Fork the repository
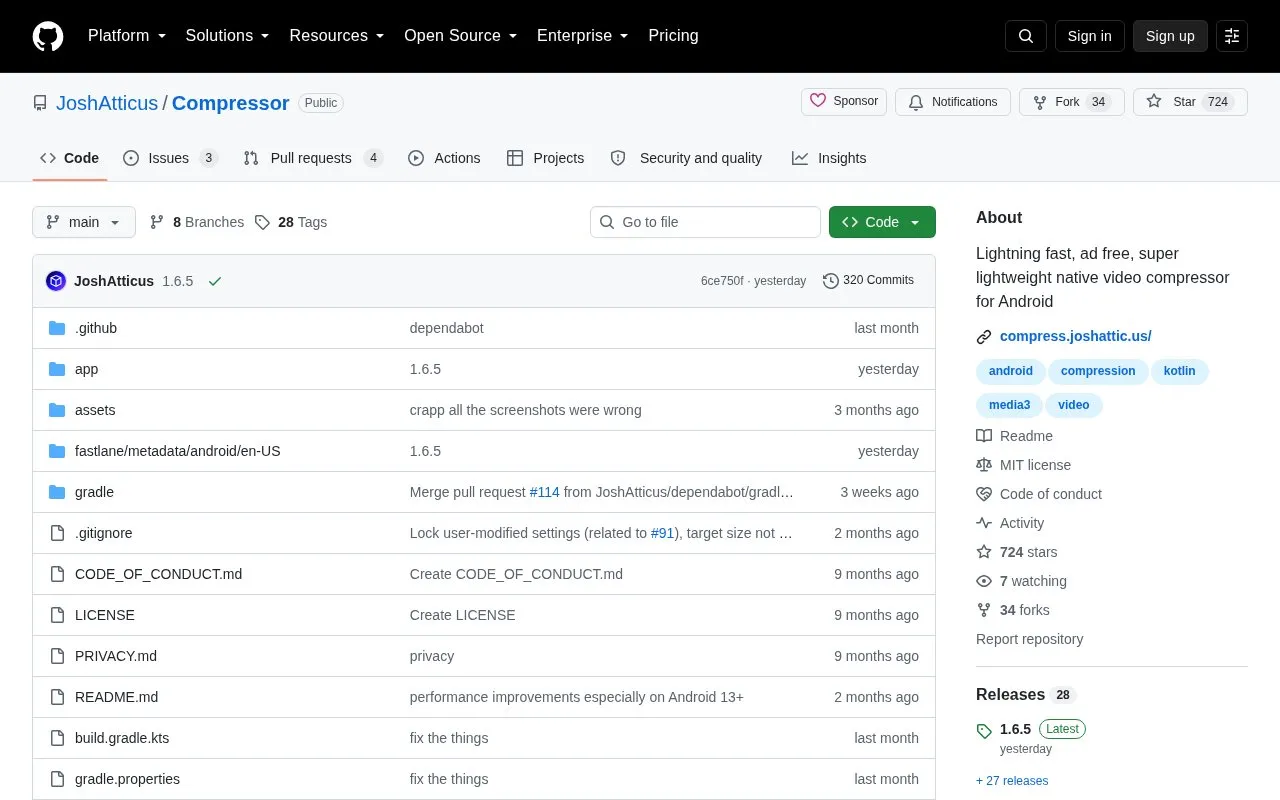Screen dimensions: 1280x800 coord(1071,102)
